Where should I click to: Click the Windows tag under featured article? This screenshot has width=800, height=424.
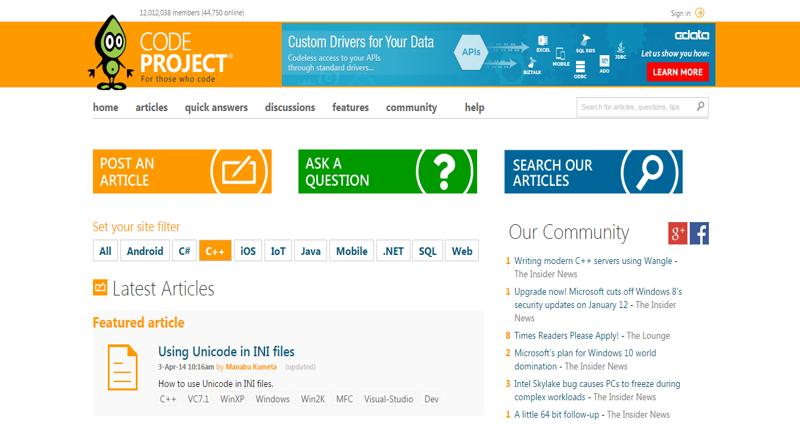tap(272, 399)
